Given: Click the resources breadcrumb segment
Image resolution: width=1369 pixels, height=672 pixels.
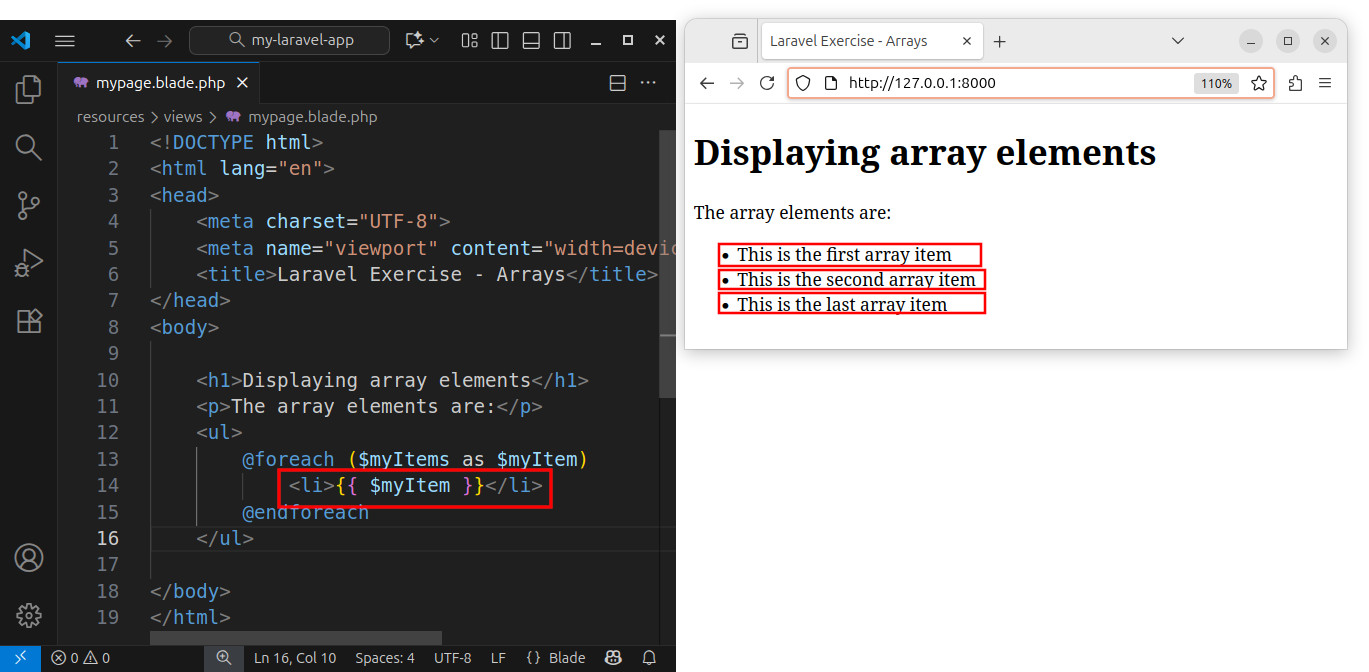Looking at the screenshot, I should (110, 117).
